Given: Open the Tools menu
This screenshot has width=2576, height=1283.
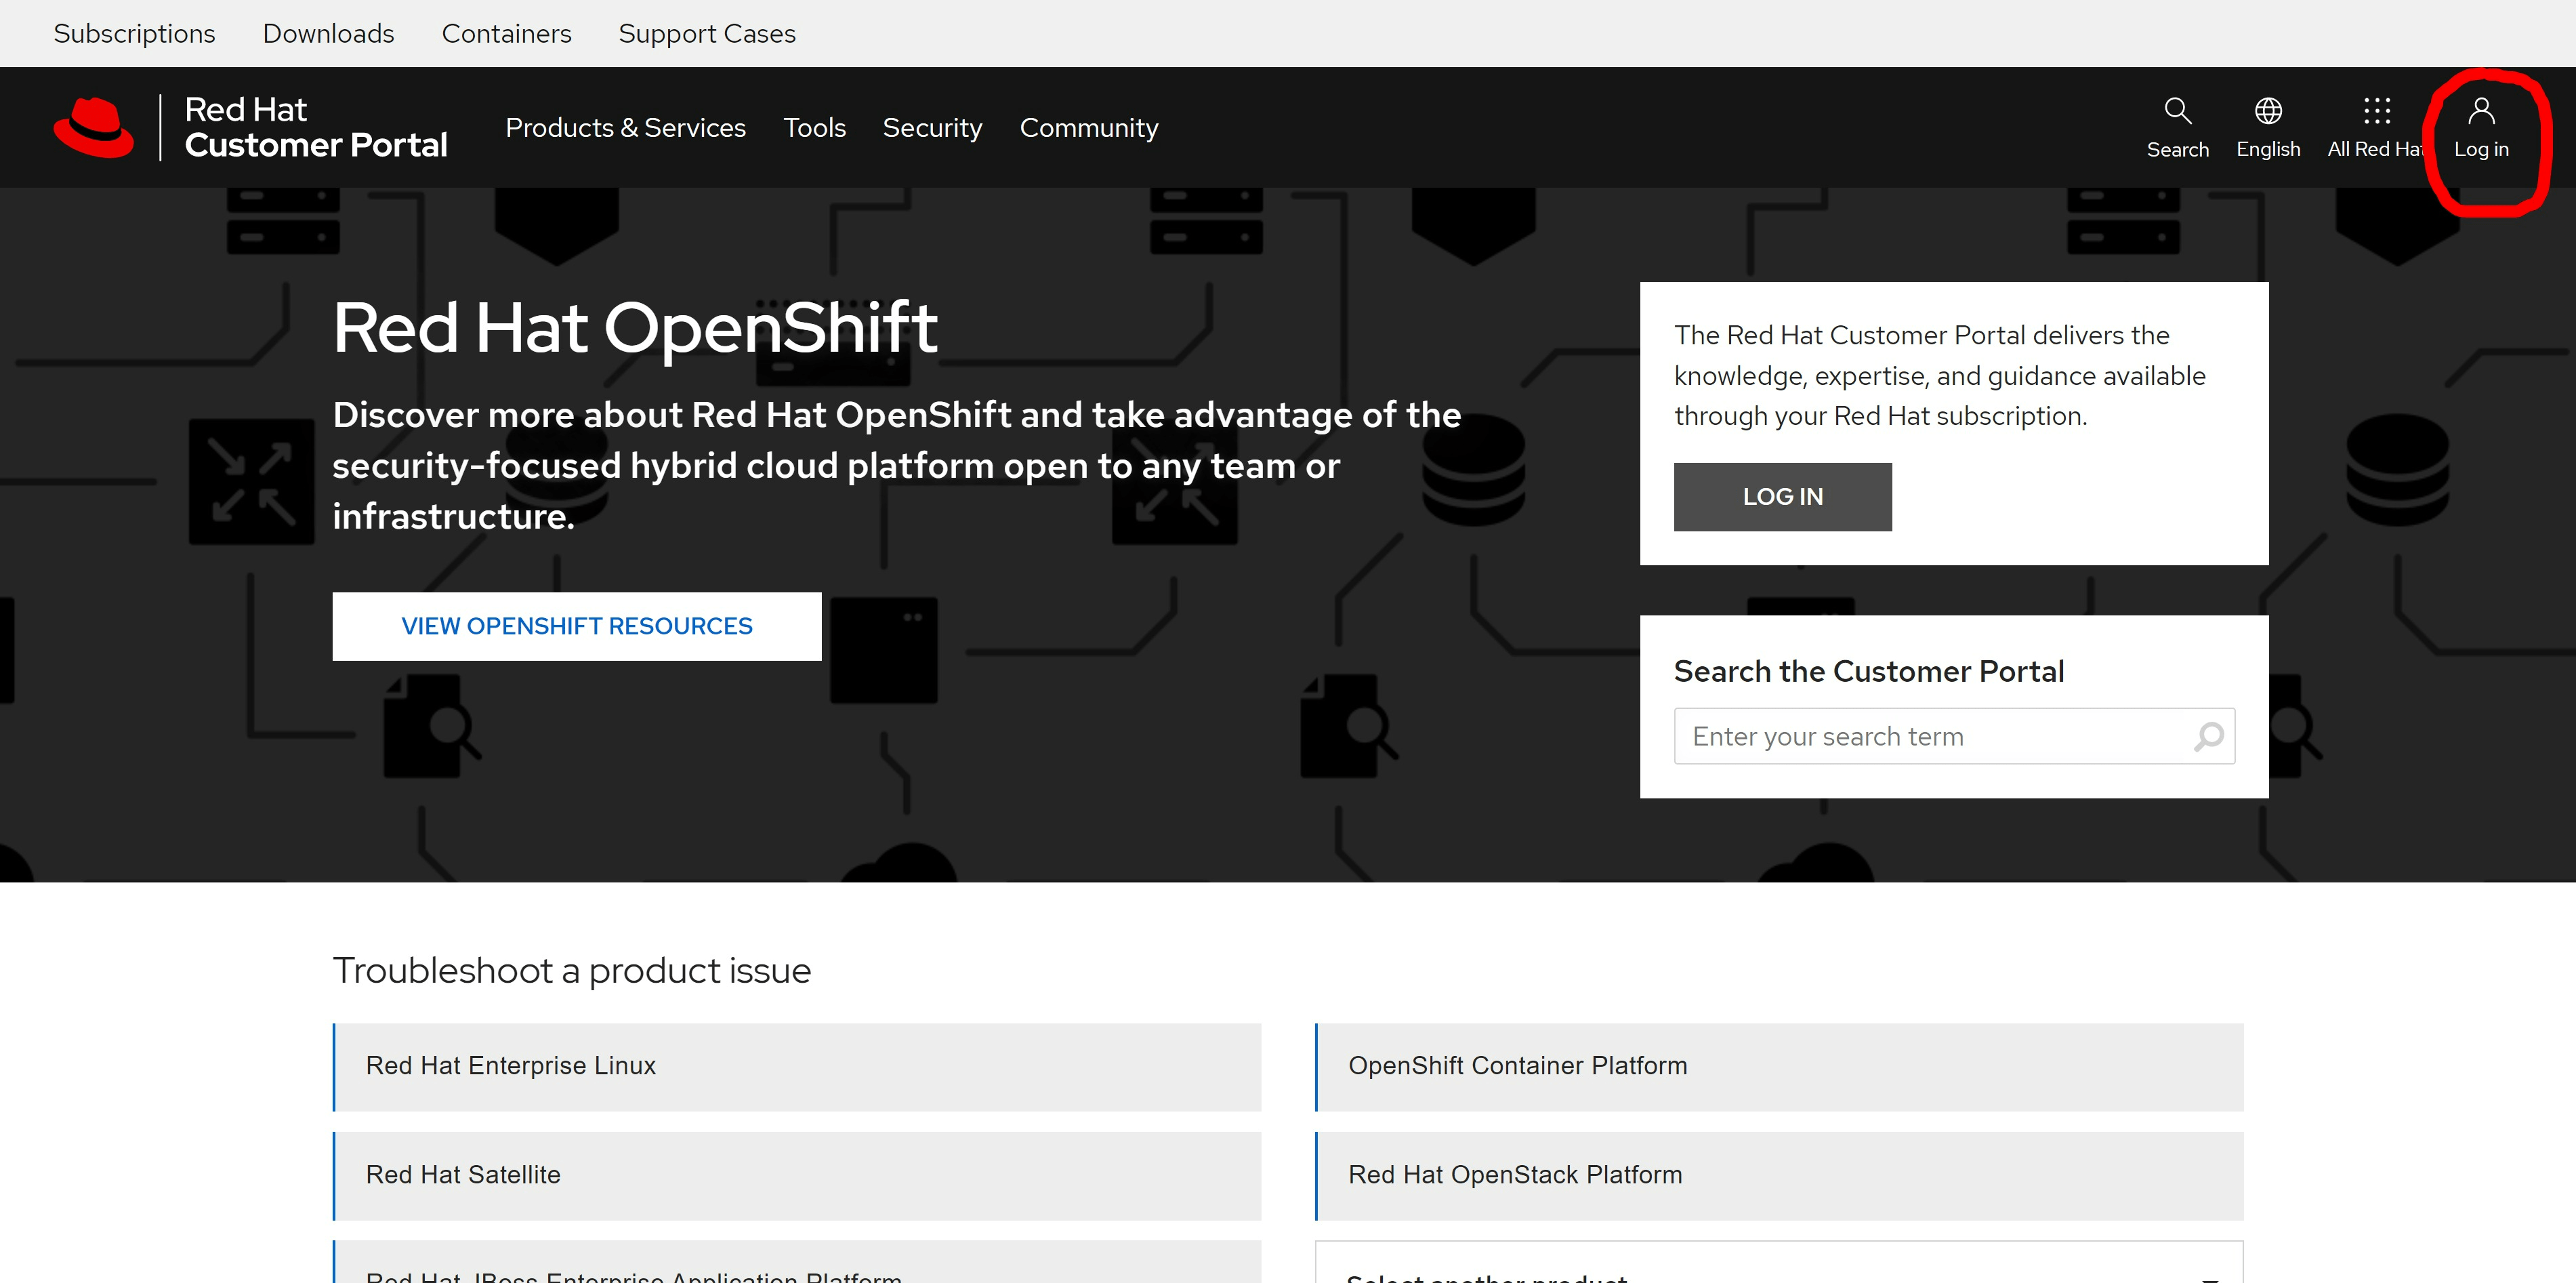Looking at the screenshot, I should tap(815, 127).
